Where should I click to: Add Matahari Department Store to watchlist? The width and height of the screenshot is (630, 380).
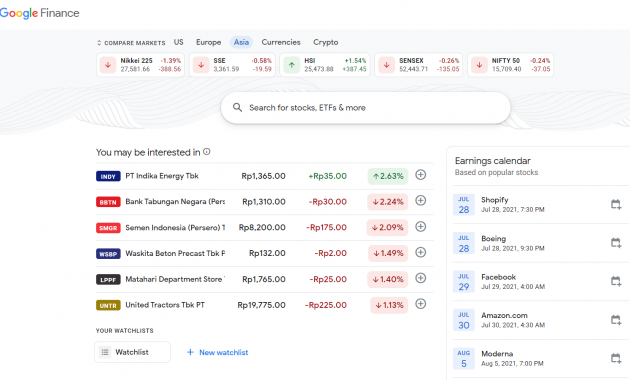421,278
